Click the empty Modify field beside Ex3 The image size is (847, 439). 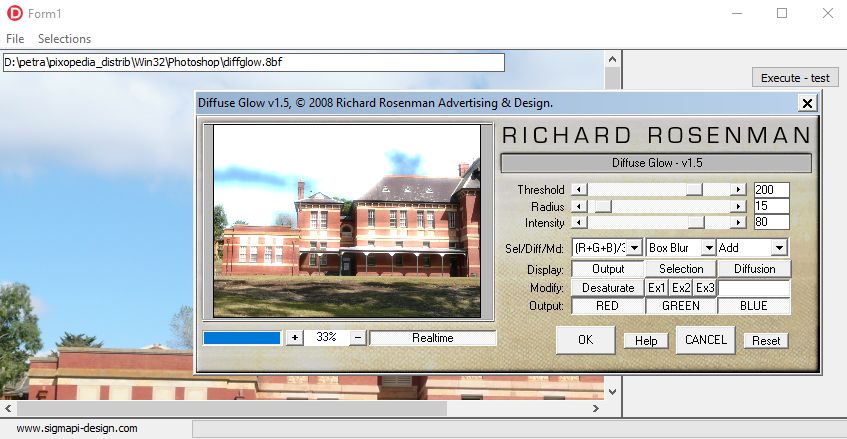tap(754, 288)
